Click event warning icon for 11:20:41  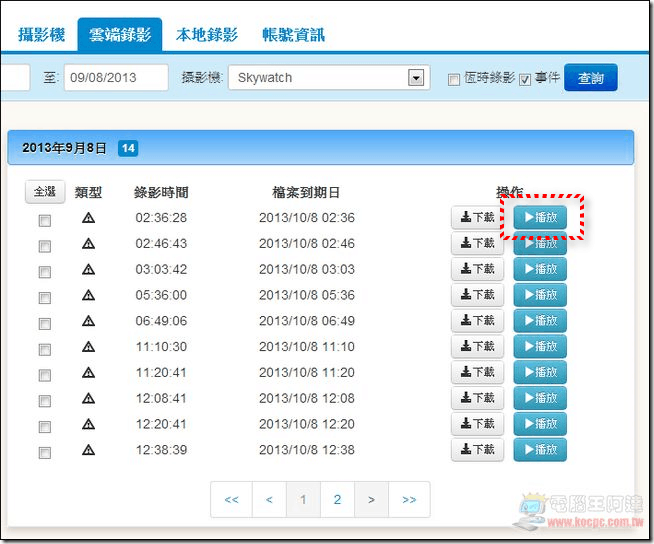point(88,372)
